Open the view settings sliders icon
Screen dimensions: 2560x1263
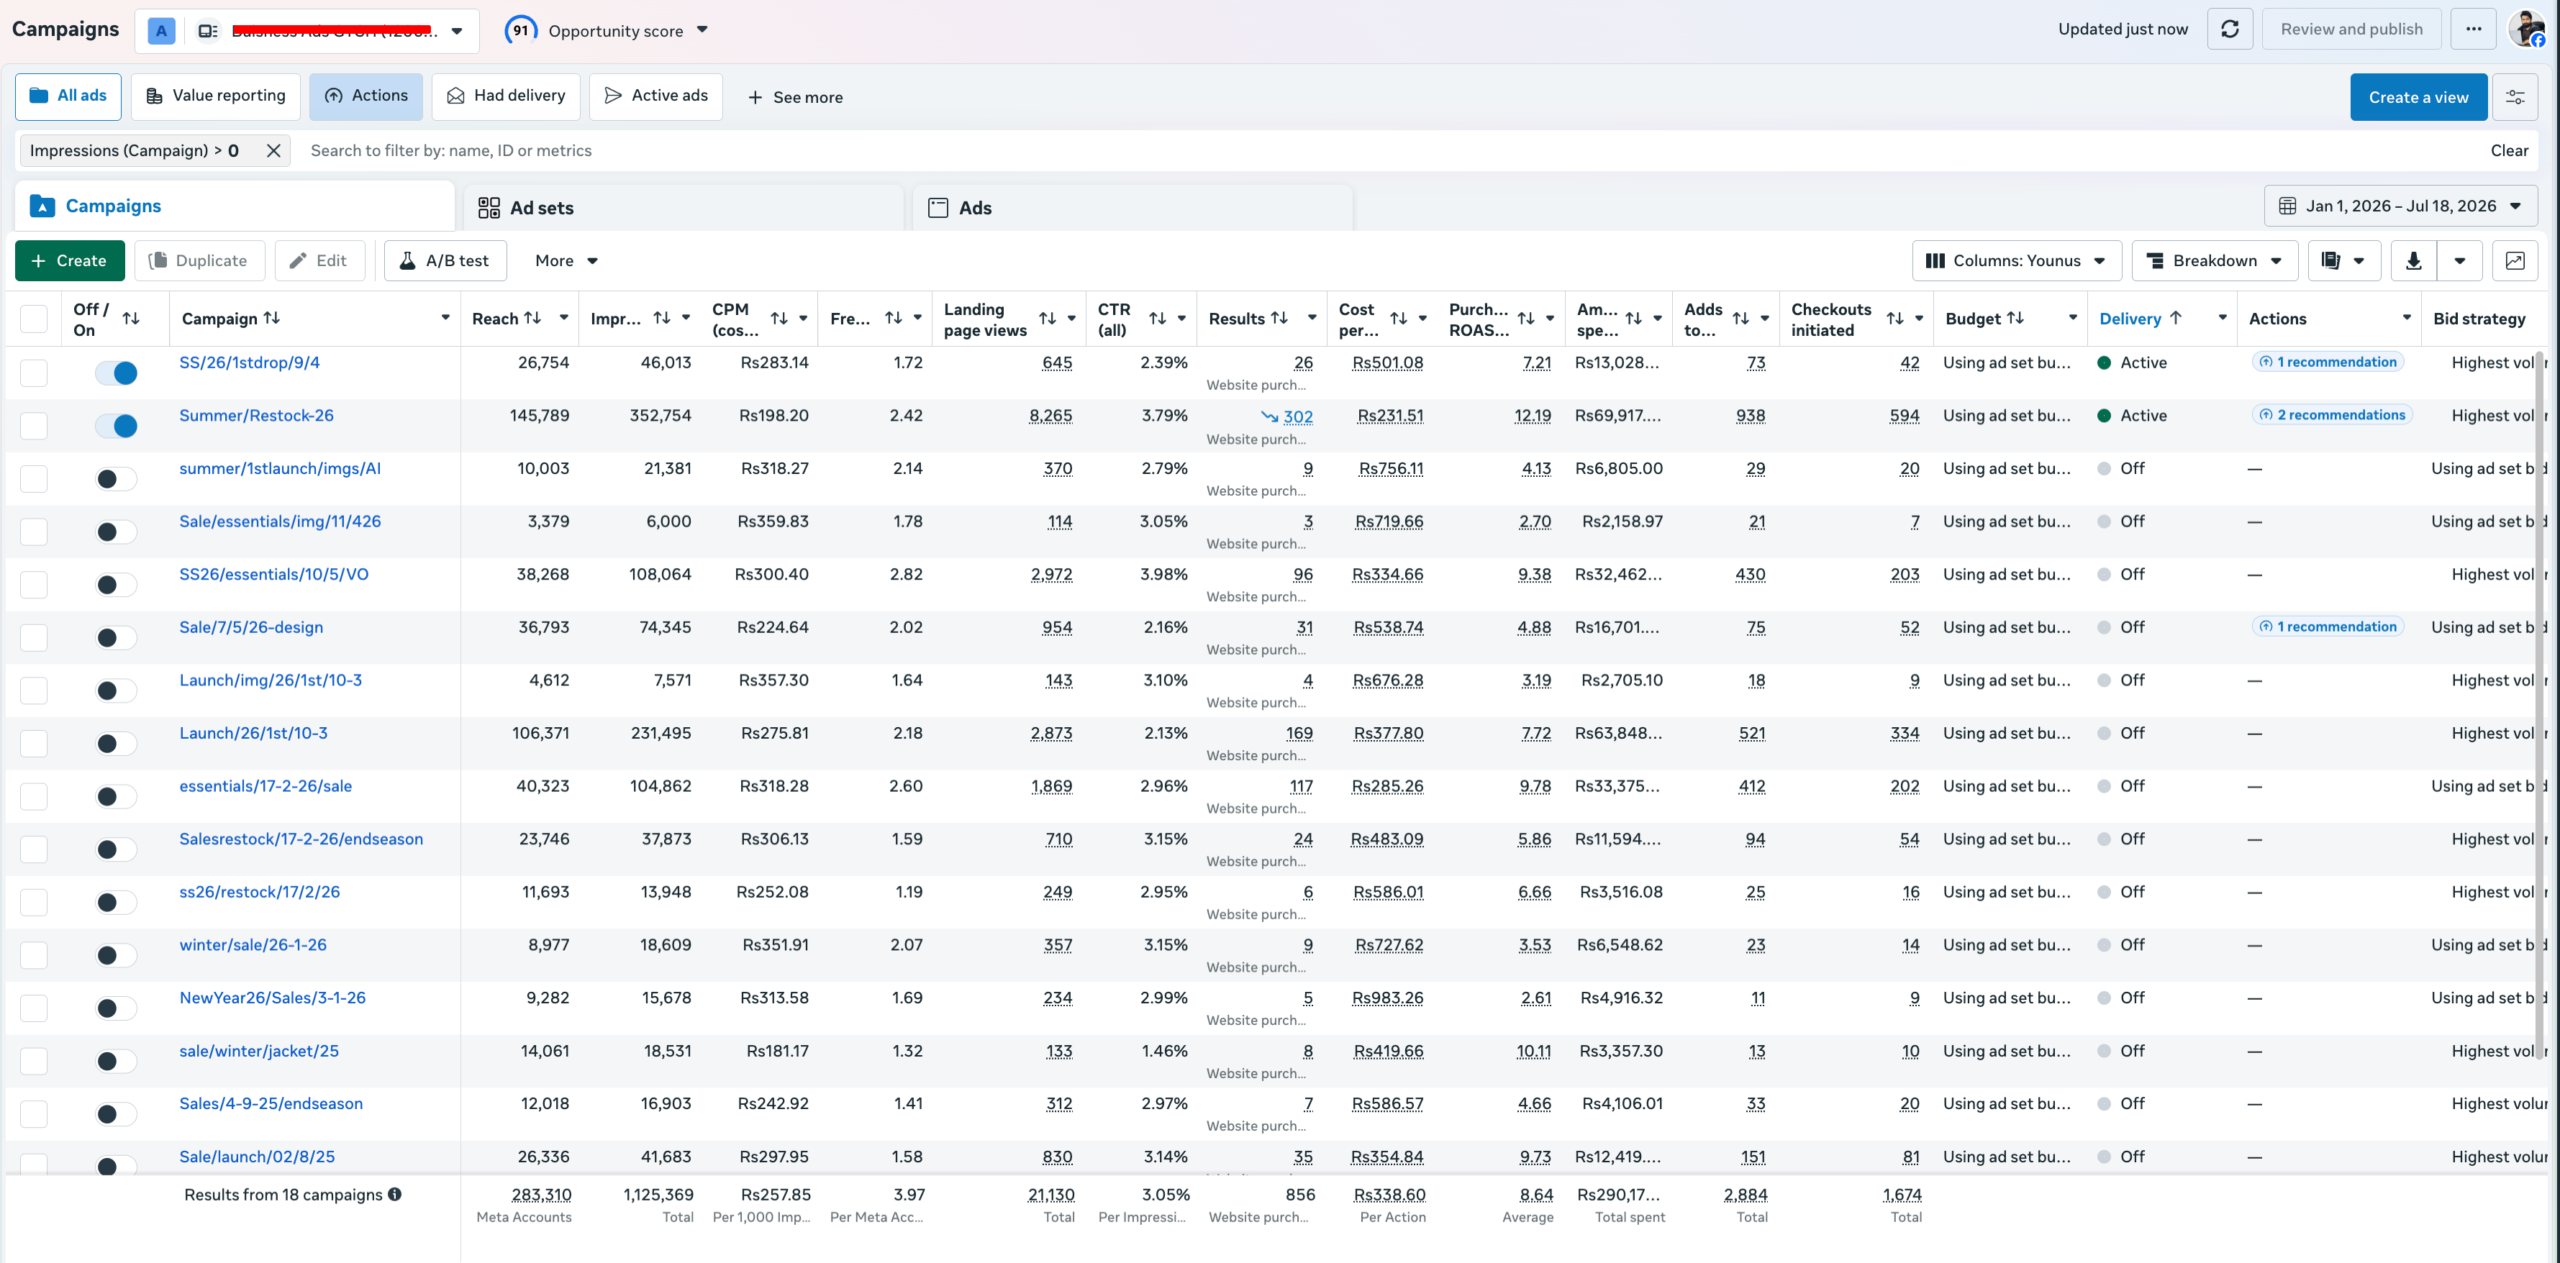(x=2515, y=97)
